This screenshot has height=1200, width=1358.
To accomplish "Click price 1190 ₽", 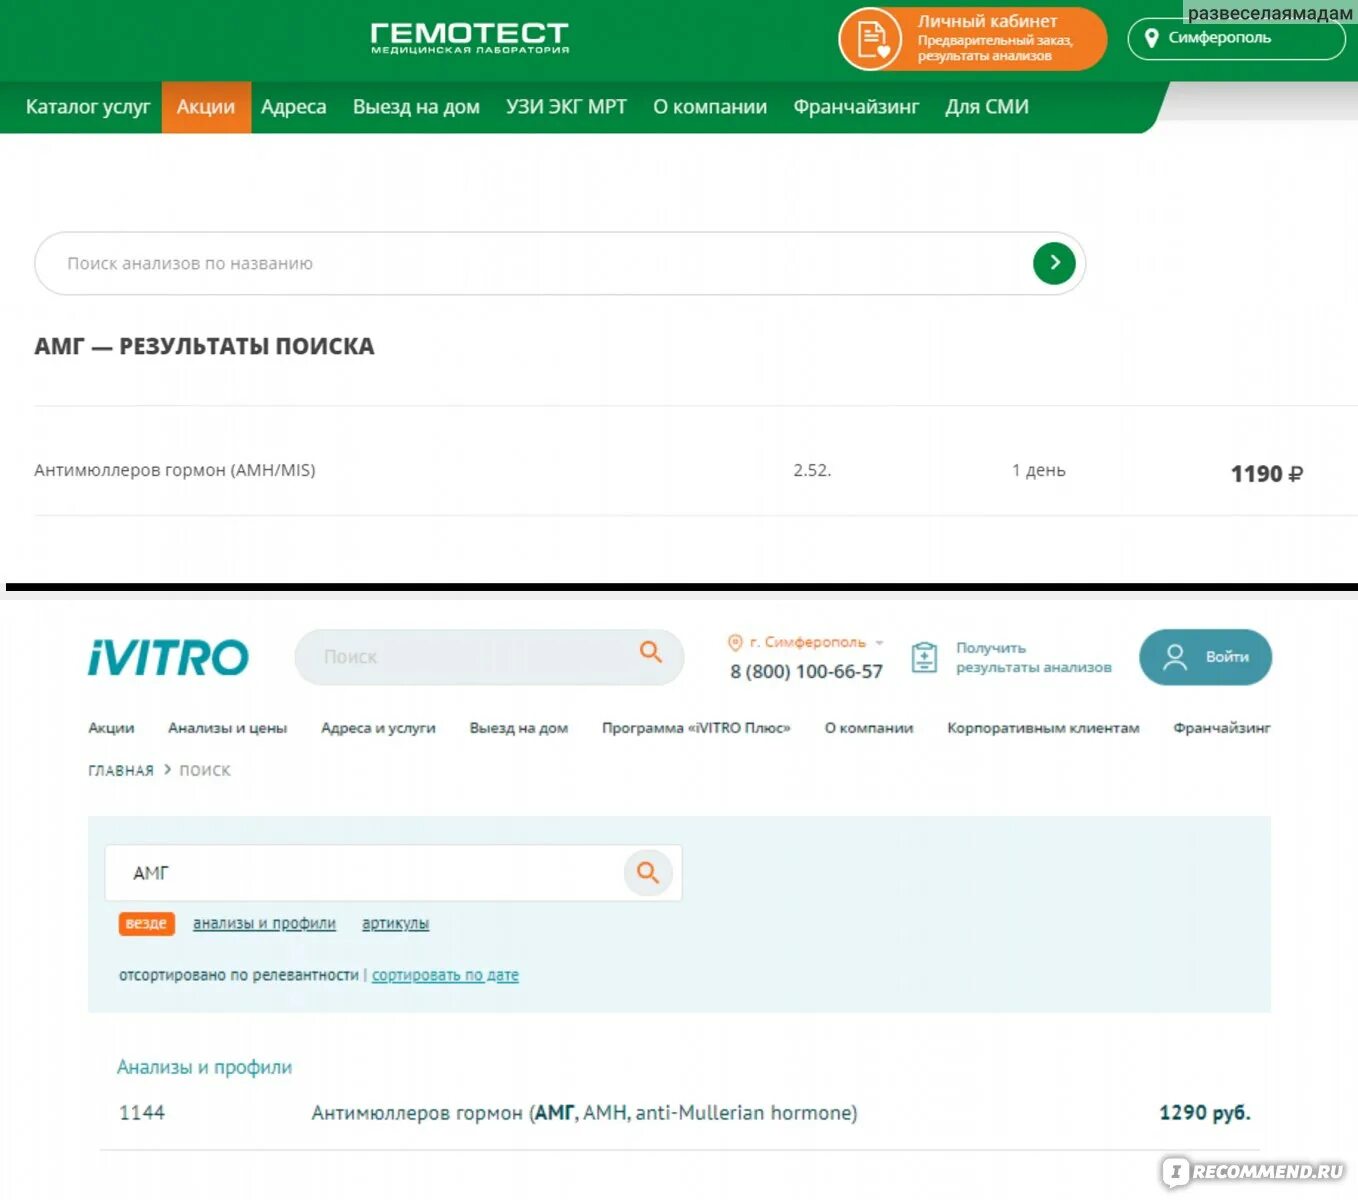I will click(1266, 473).
